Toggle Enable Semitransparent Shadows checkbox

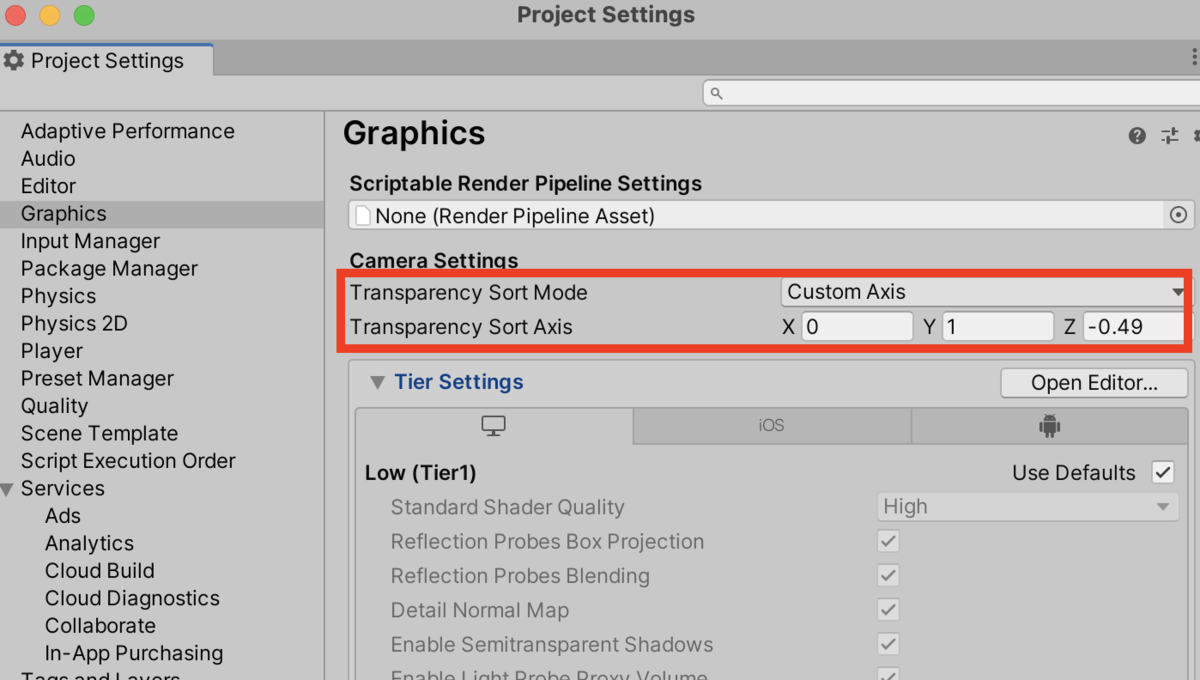pyautogui.click(x=888, y=644)
